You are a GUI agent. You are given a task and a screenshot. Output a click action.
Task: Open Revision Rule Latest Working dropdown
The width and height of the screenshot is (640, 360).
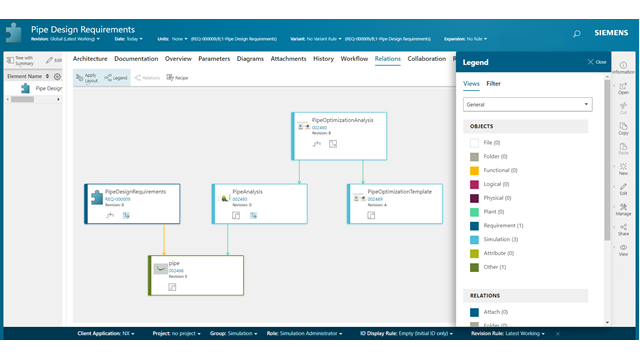pos(508,333)
